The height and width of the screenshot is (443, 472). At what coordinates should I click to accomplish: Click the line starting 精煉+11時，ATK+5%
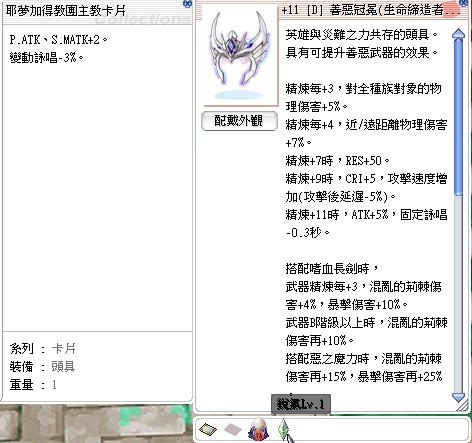(366, 215)
